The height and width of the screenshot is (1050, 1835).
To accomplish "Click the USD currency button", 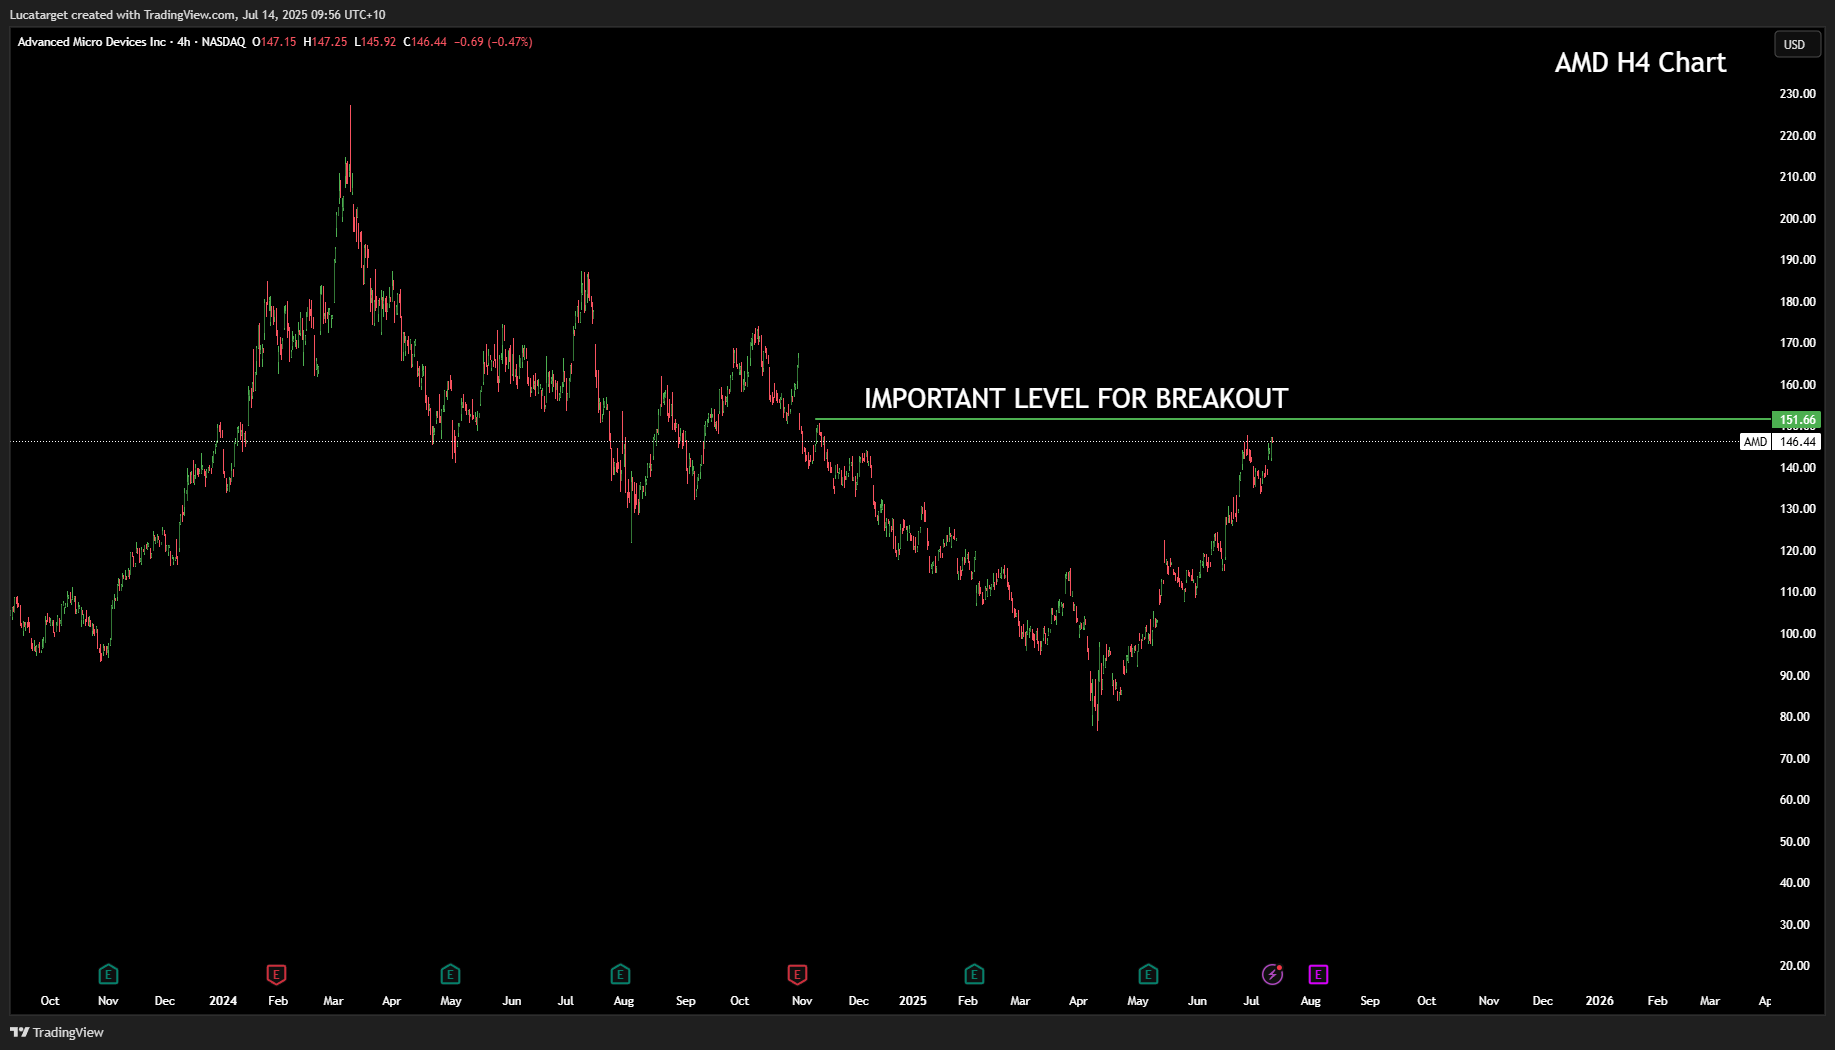I will click(x=1795, y=44).
